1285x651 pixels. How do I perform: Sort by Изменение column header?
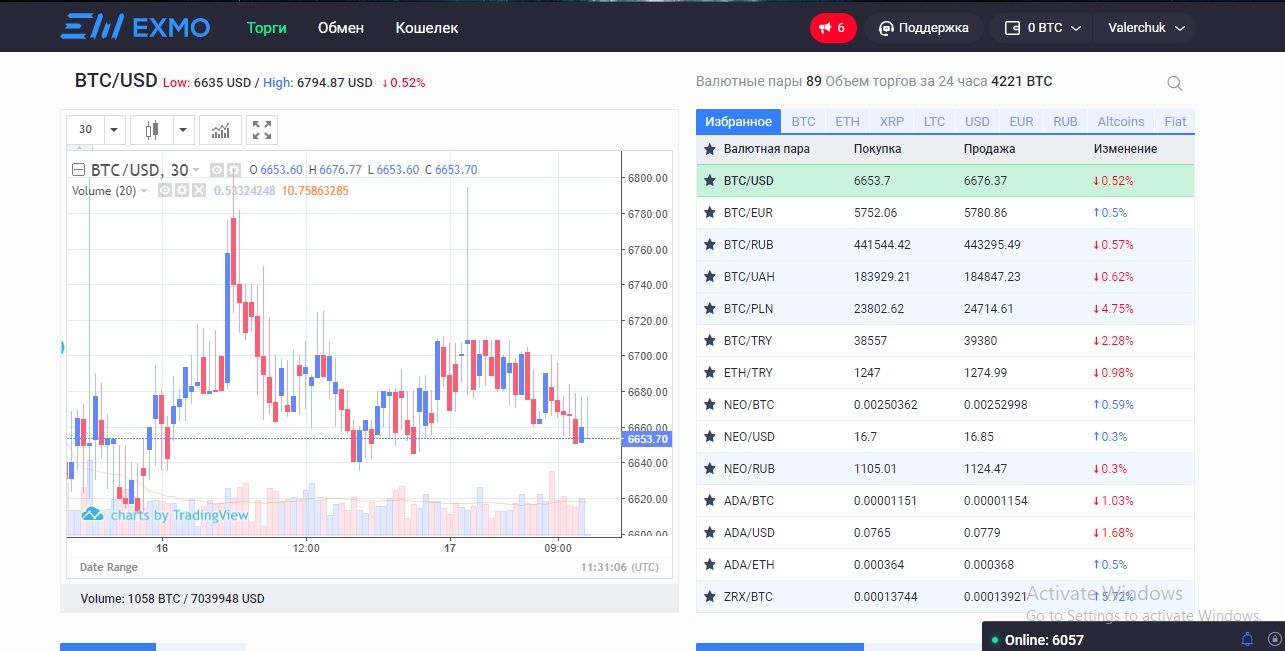[1126, 149]
